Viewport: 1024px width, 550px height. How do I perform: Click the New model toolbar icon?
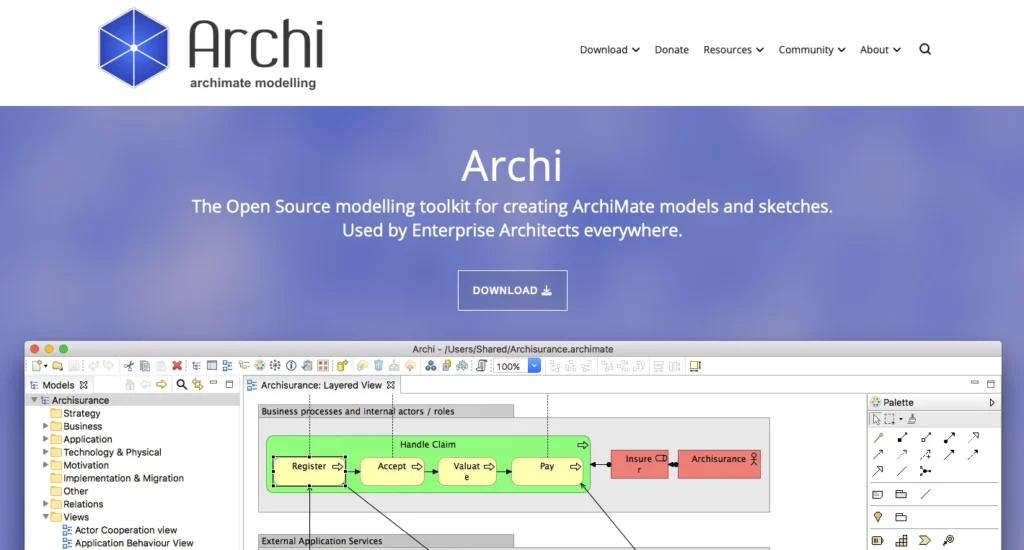[38, 366]
